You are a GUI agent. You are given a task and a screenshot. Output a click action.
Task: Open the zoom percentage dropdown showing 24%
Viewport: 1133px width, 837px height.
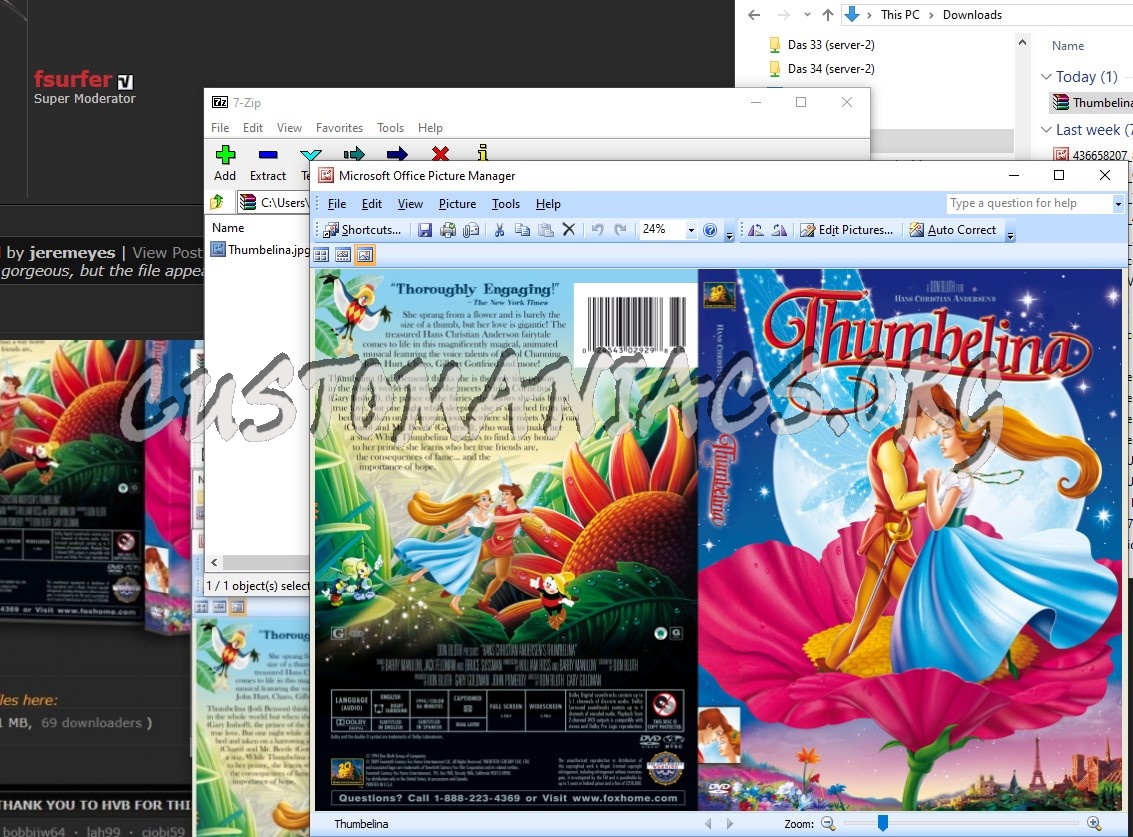coord(691,230)
